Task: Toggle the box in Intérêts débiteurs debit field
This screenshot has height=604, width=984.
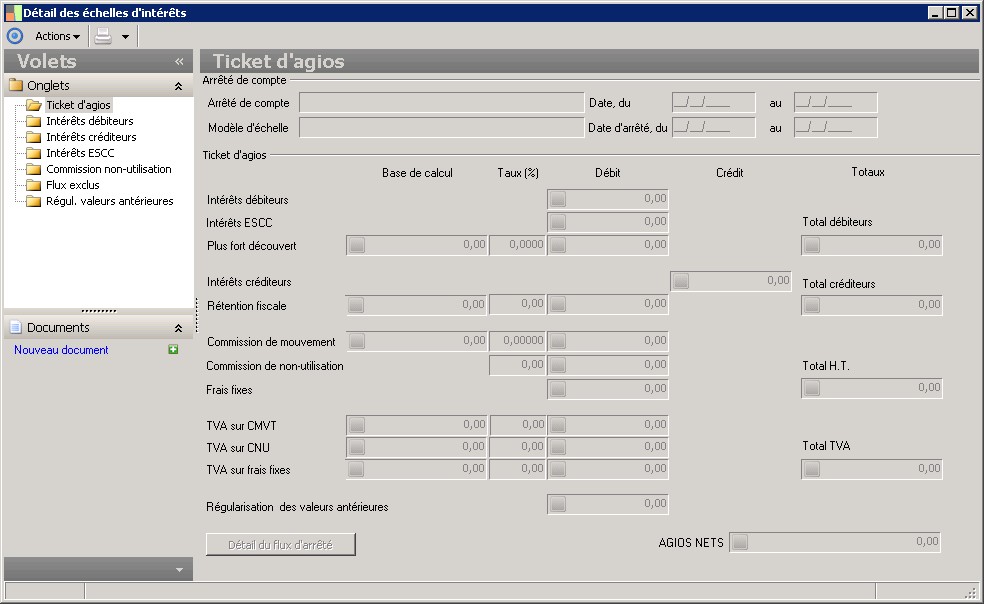Action: pyautogui.click(x=558, y=199)
